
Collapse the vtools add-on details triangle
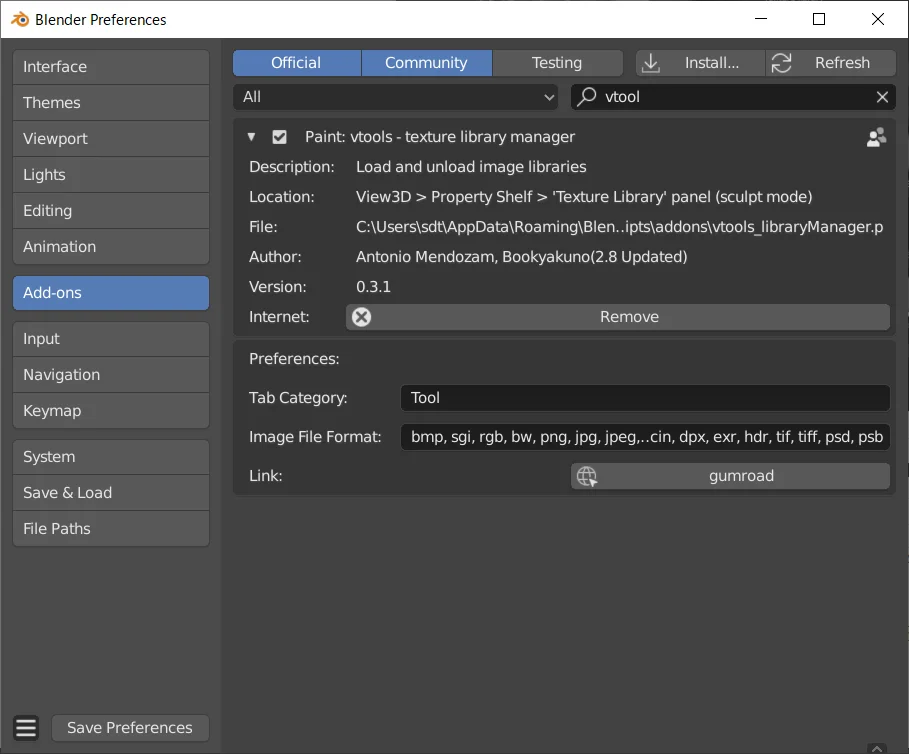point(251,137)
